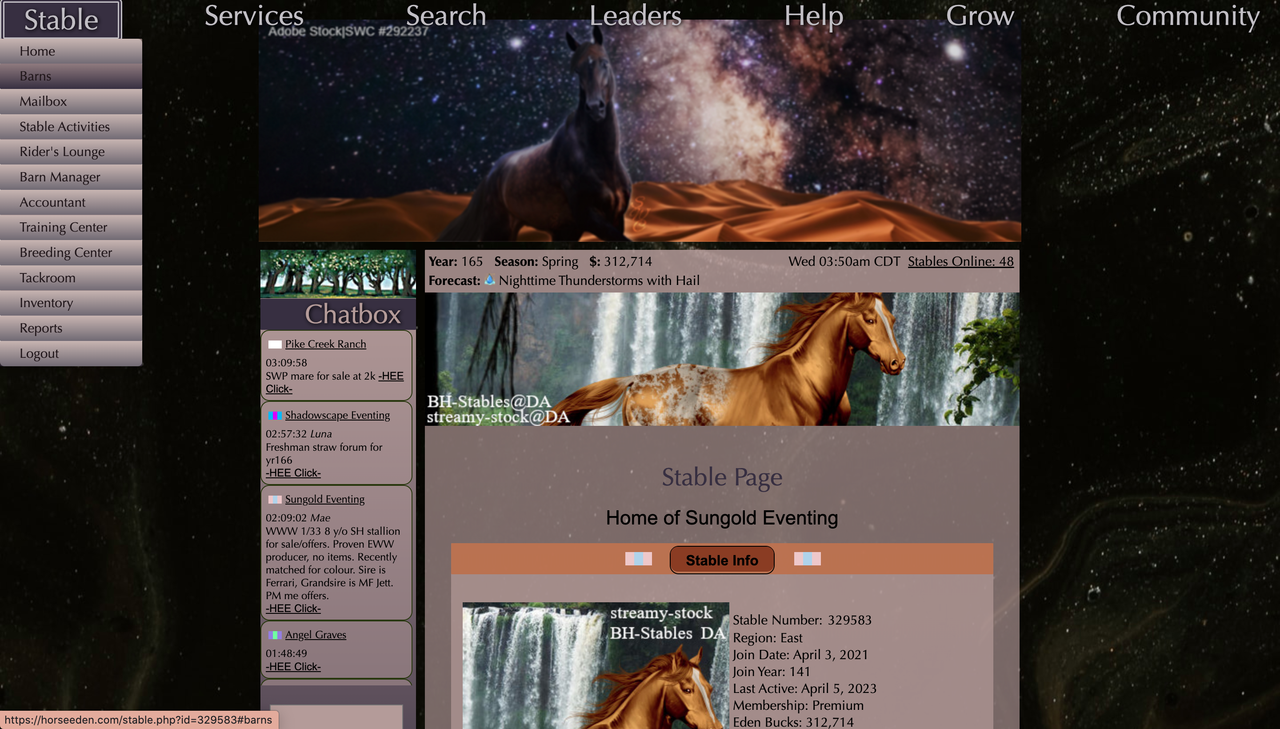Click Pike Creek Ranch's stable flag icon

(x=274, y=343)
